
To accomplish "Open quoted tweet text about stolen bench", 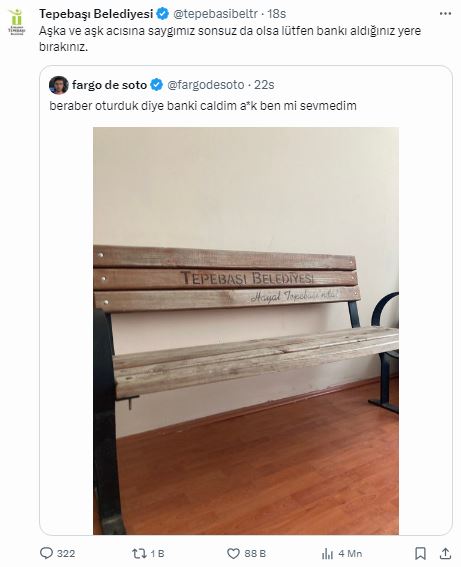I will click(x=203, y=106).
